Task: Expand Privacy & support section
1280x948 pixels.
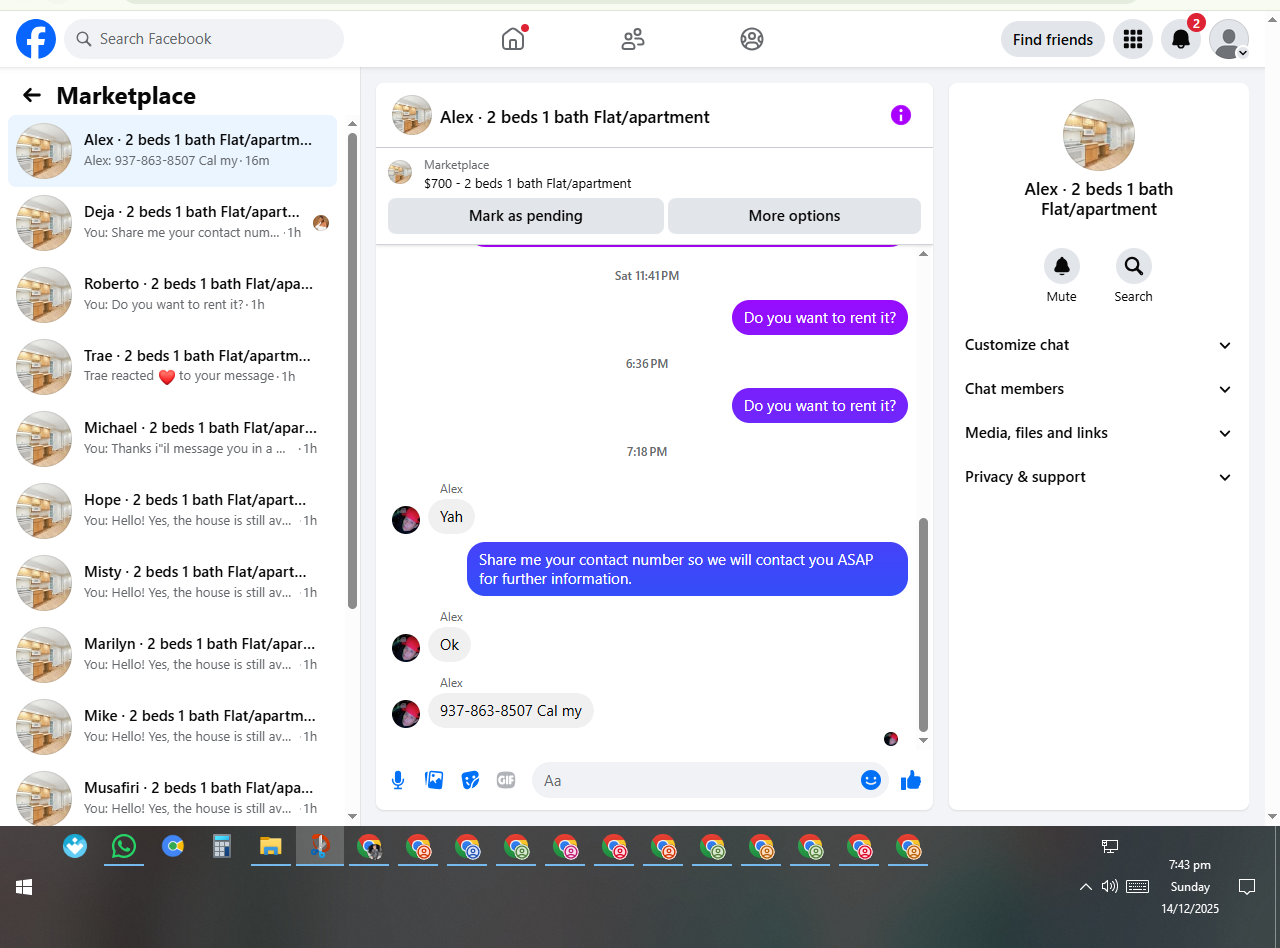Action: pos(1099,477)
